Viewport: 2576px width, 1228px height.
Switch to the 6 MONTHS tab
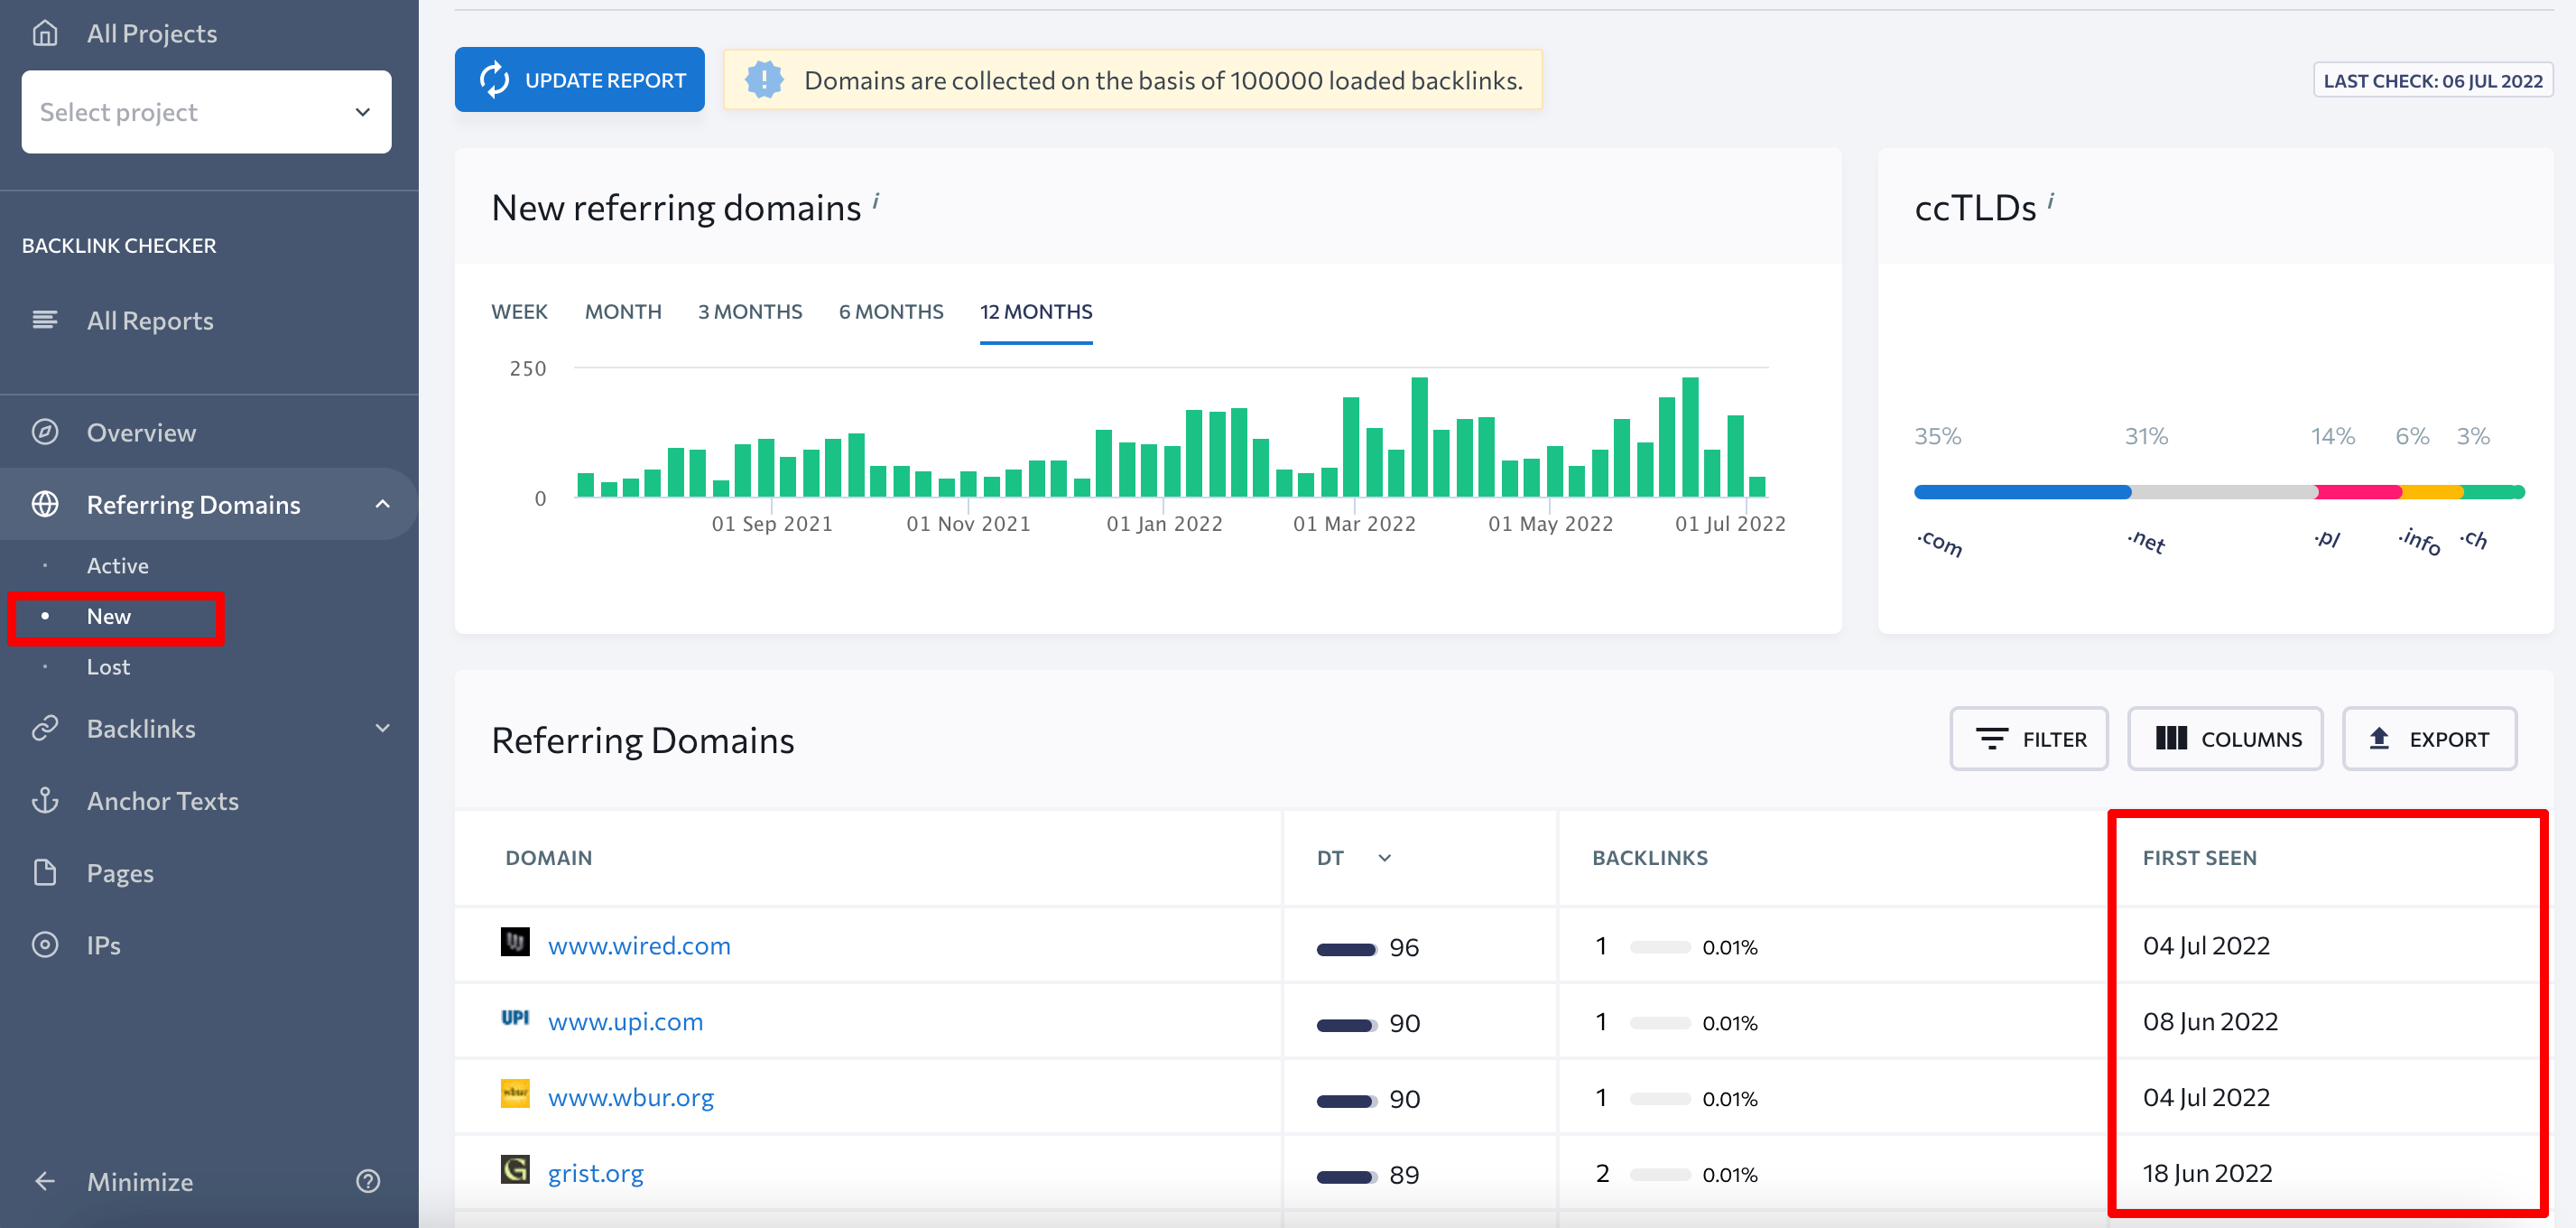(891, 311)
